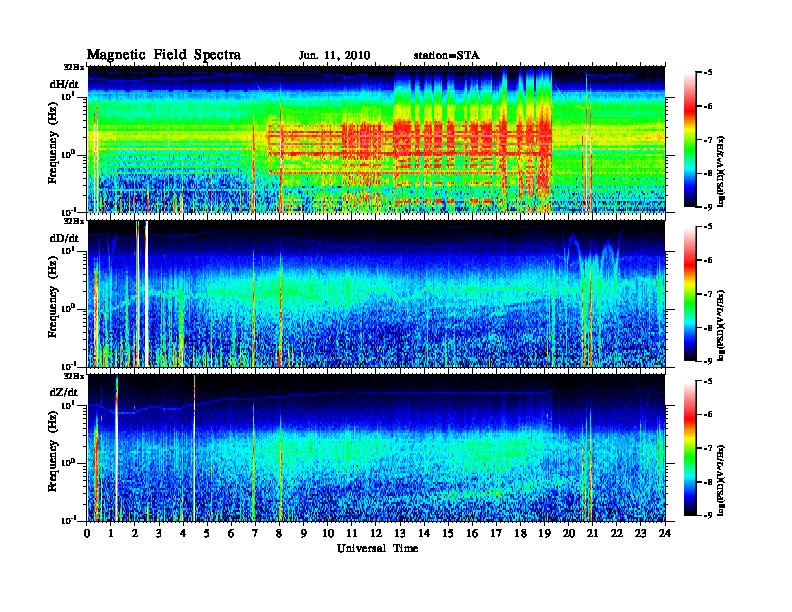Click the 'dH/dt' panel label
The image size is (792, 612).
(x=64, y=84)
